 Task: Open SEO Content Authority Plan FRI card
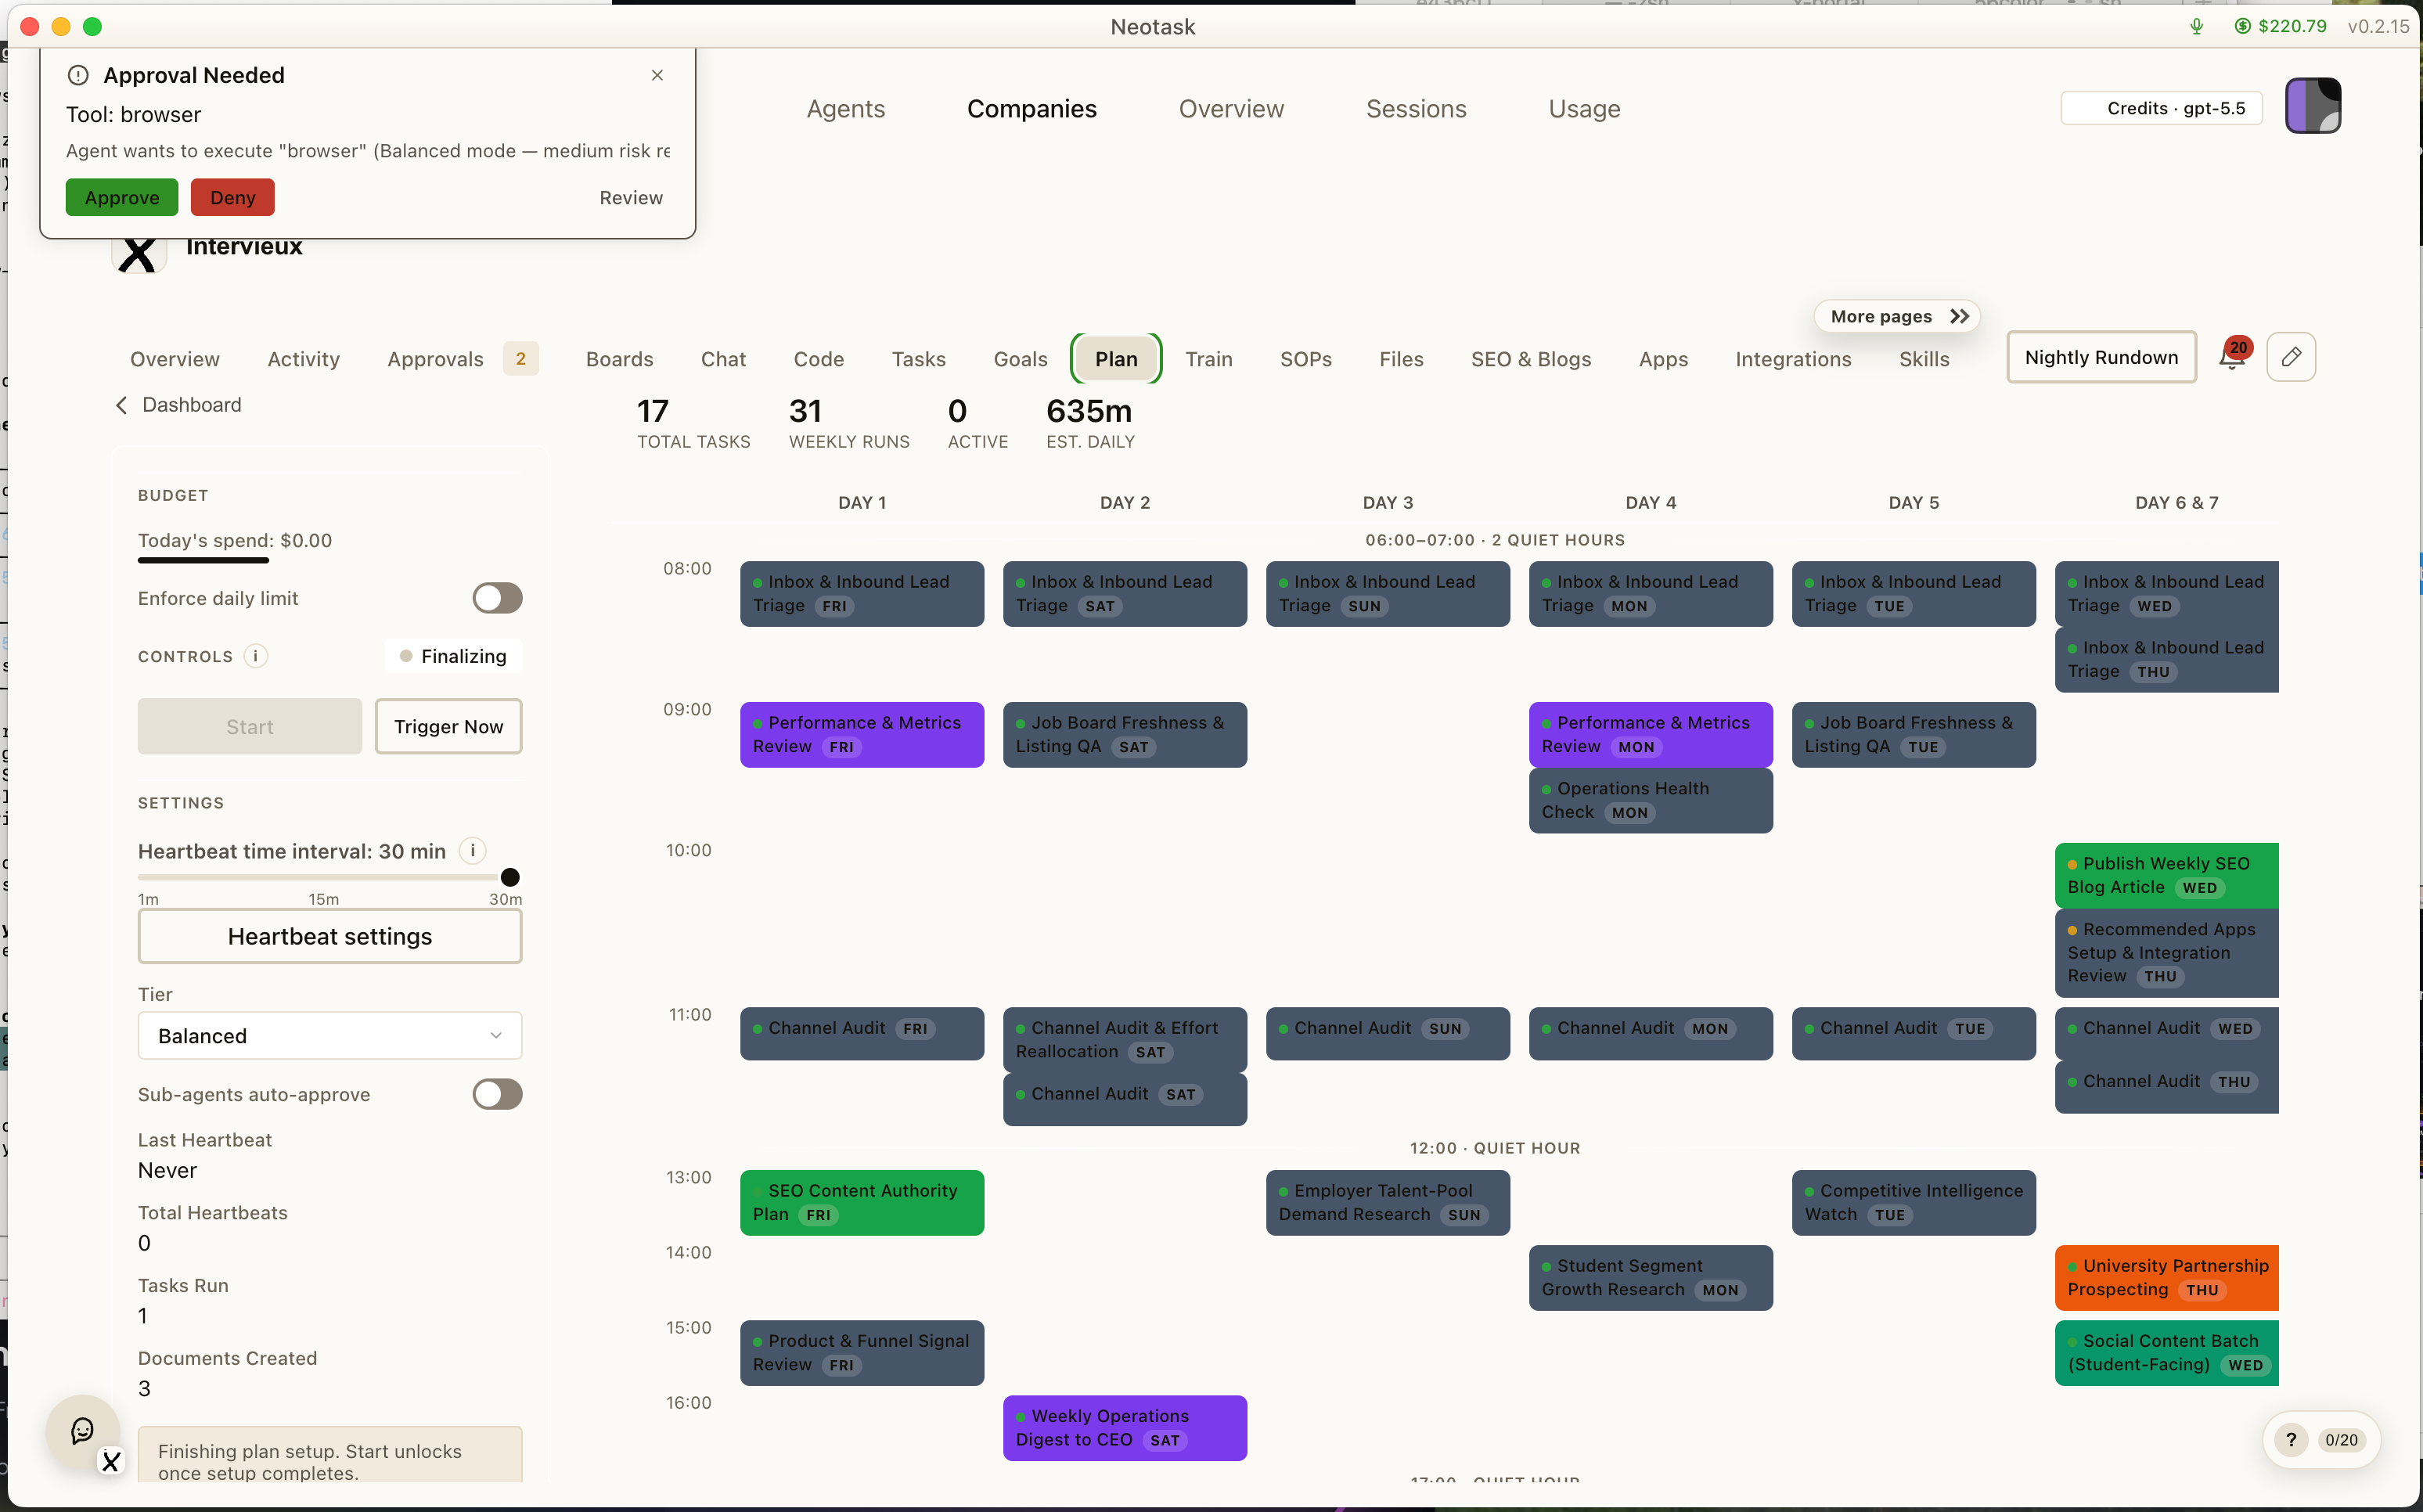click(862, 1203)
